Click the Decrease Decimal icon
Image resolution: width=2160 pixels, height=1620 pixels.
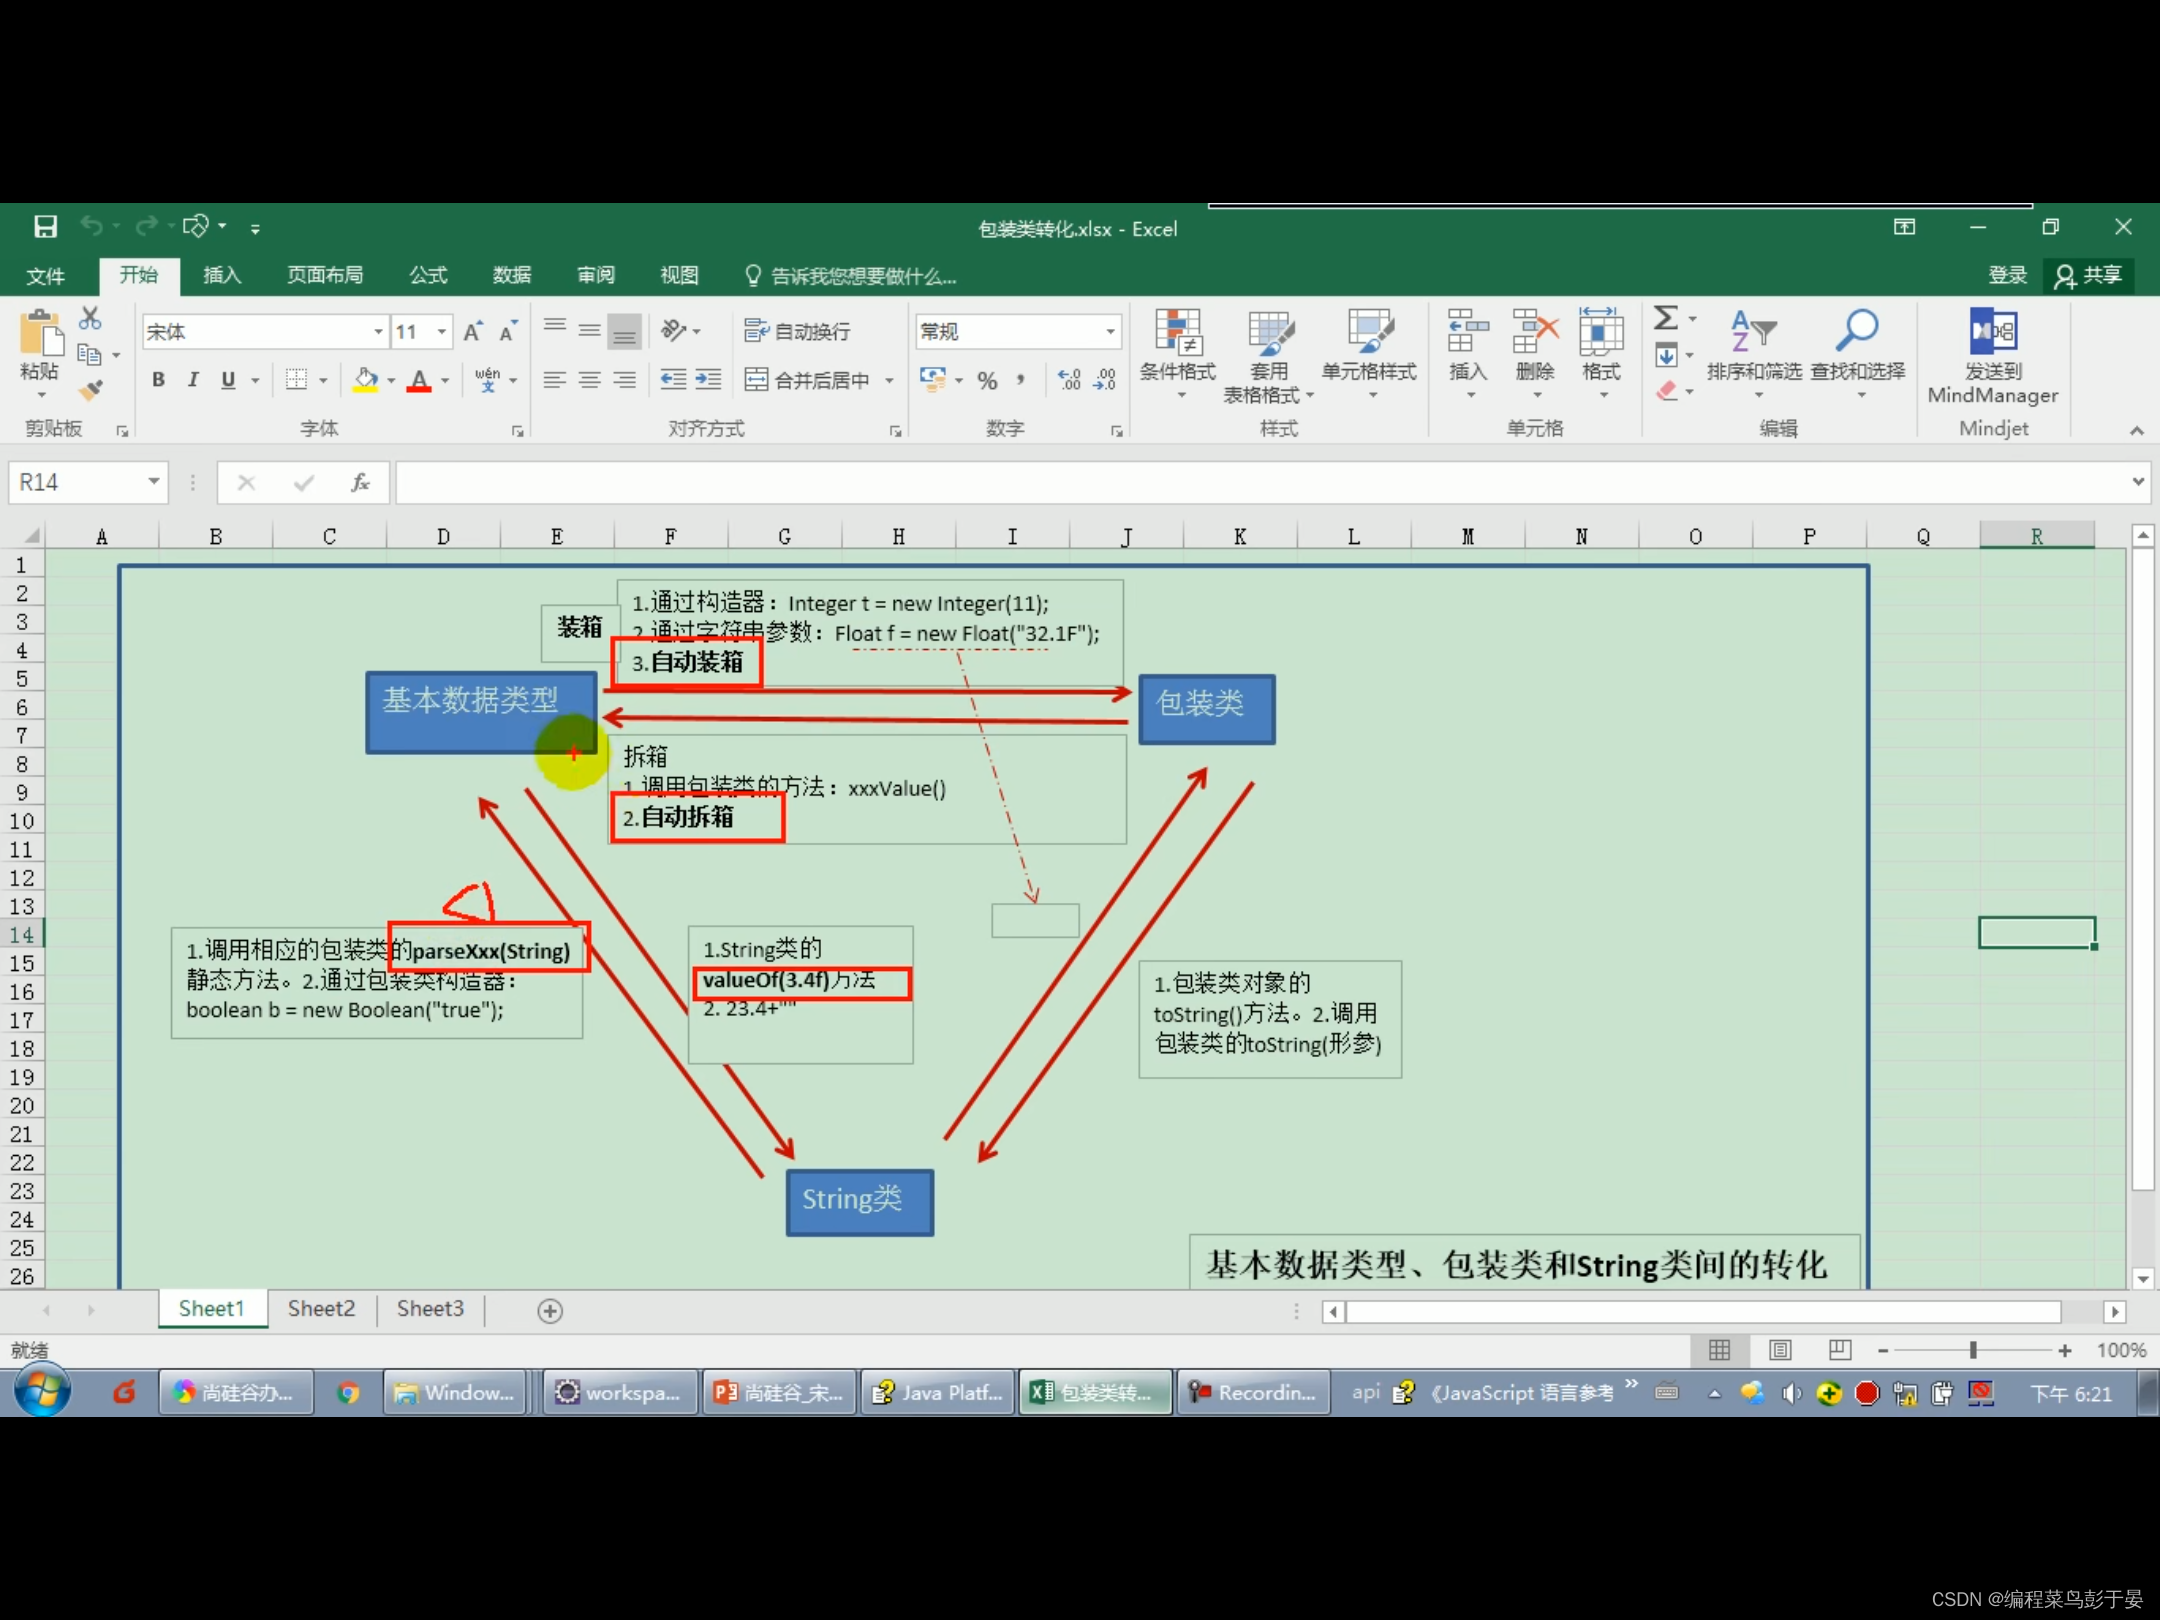pyautogui.click(x=1105, y=380)
